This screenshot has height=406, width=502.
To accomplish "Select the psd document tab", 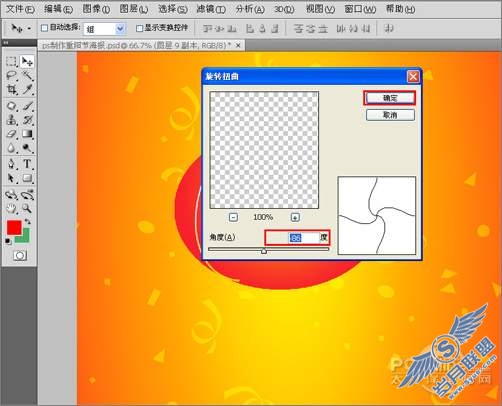I will pos(141,45).
